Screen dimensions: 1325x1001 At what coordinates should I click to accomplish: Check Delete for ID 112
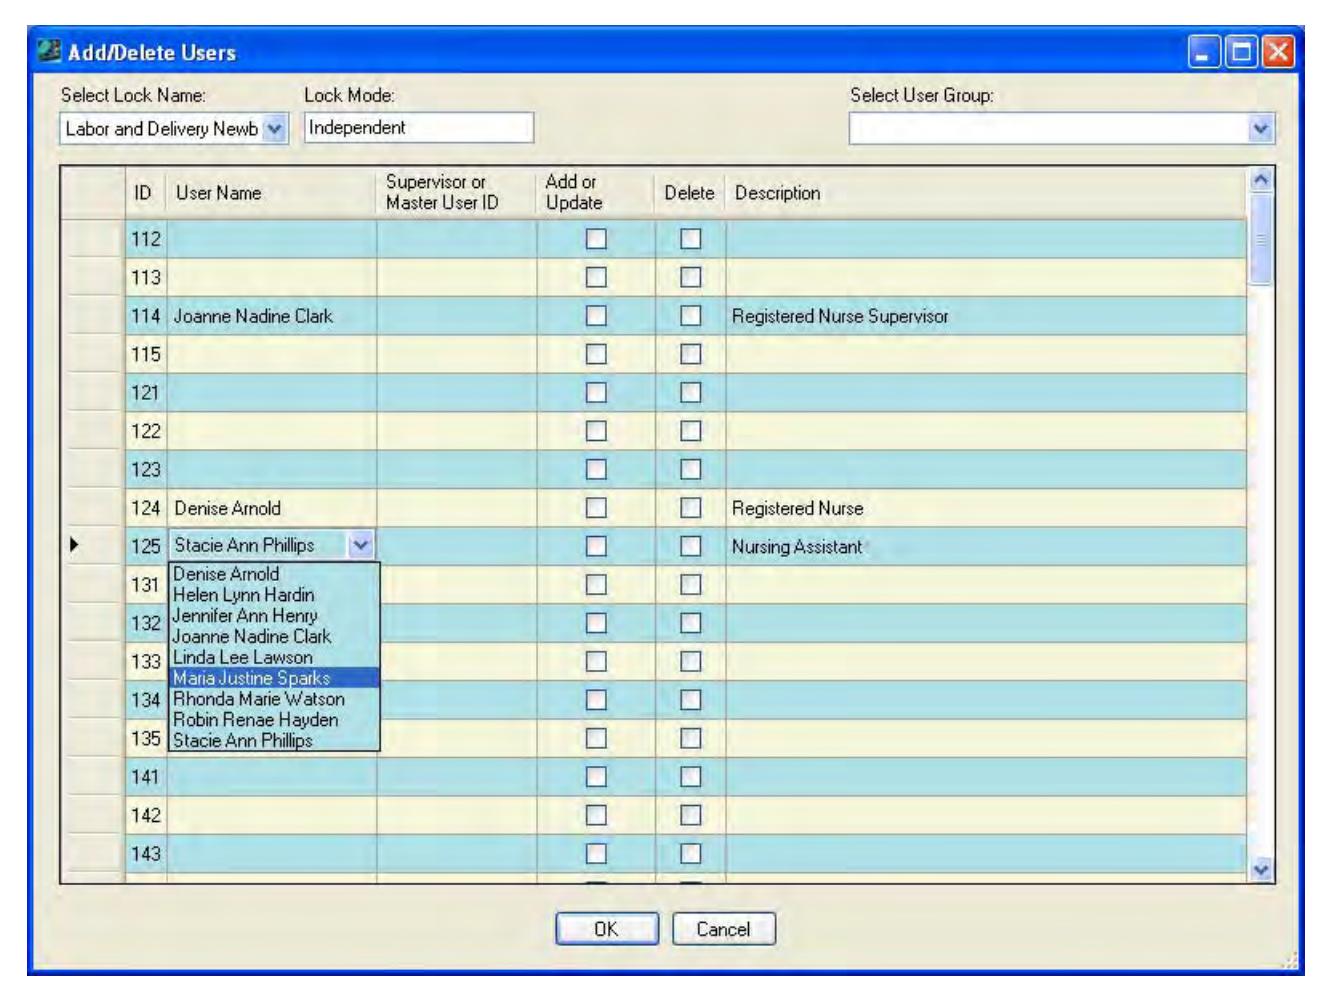[x=691, y=239]
